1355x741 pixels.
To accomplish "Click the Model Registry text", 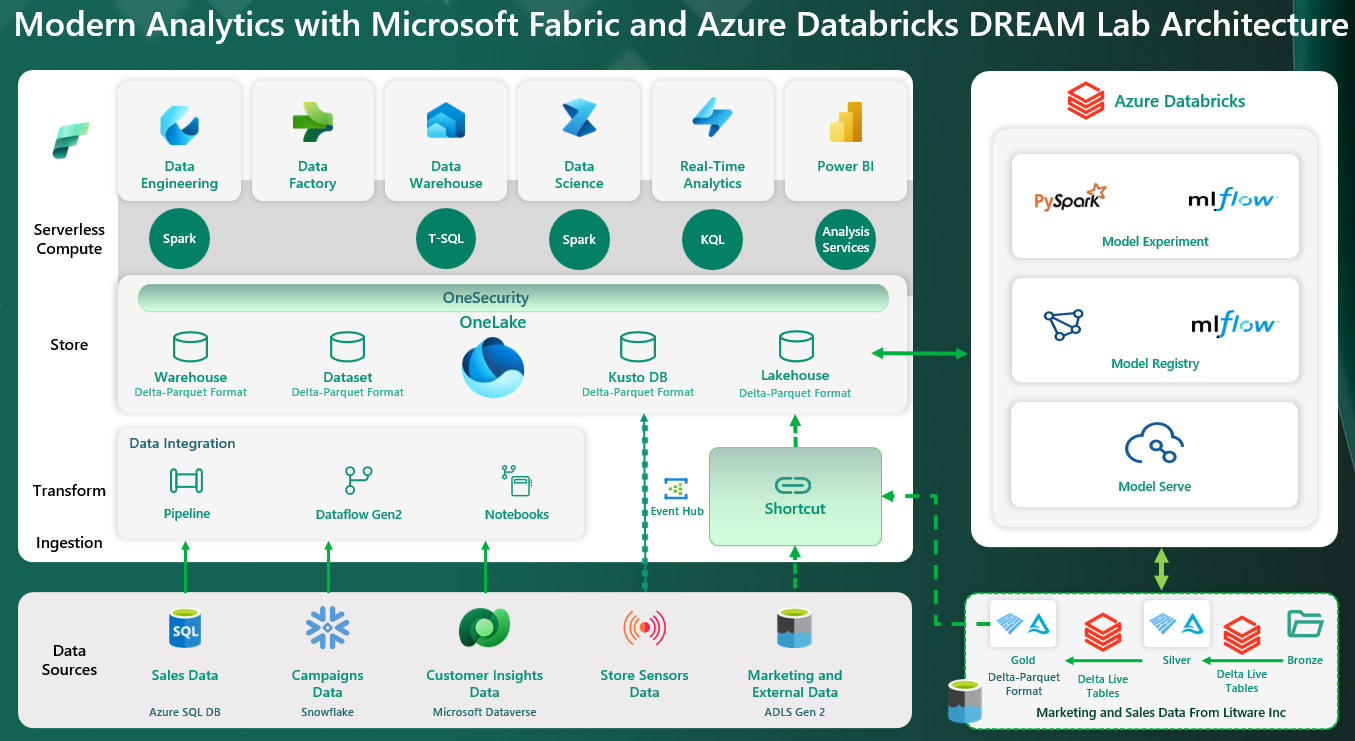I will tap(1155, 364).
